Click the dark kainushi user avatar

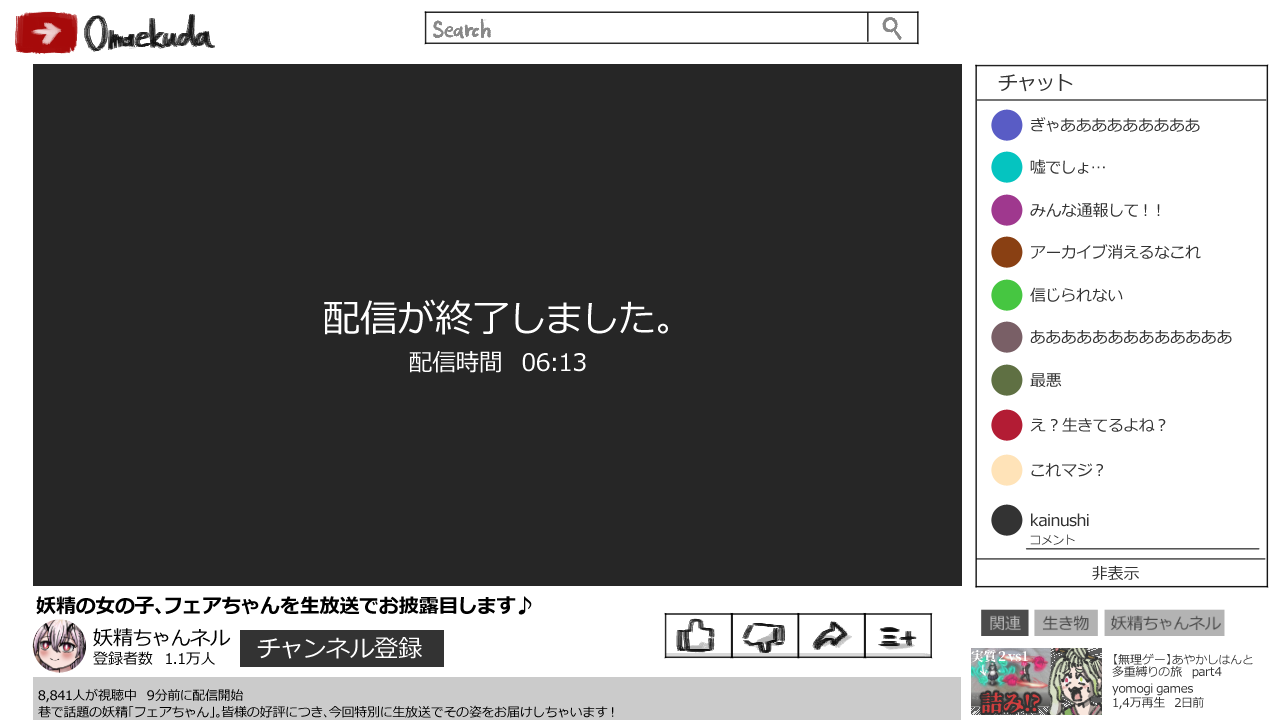pyautogui.click(x=1007, y=520)
